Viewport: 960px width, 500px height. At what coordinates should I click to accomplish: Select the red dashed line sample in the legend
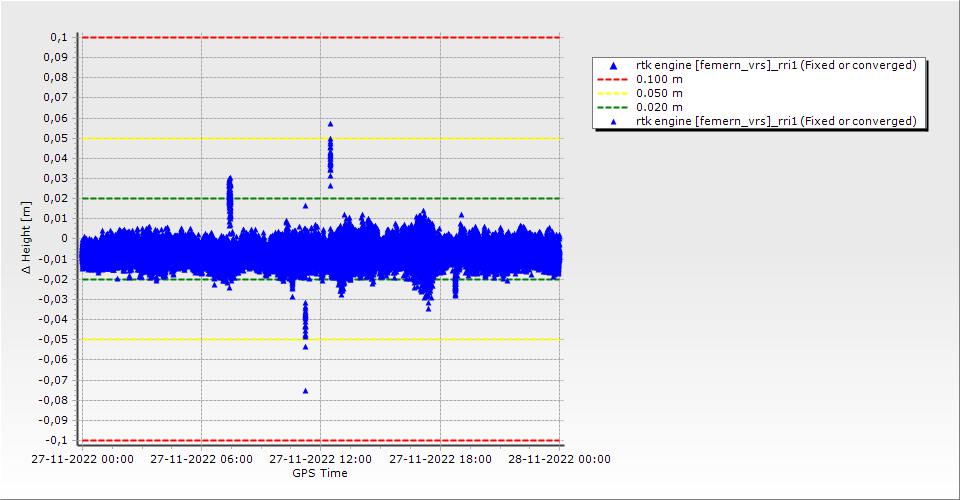coord(614,79)
